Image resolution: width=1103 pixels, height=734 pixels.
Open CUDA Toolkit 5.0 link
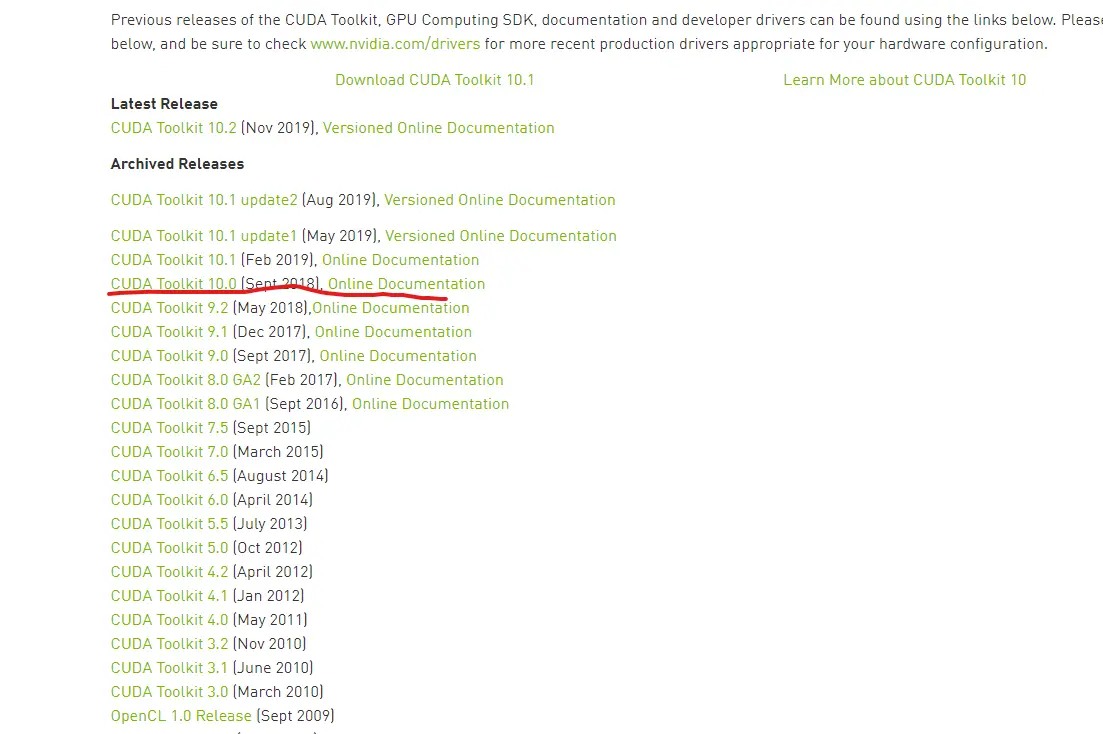[170, 547]
